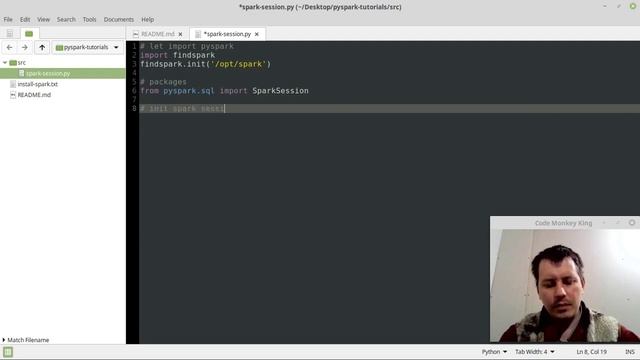Show the file browser side panel
Image resolution: width=640 pixels, height=360 pixels.
(29, 33)
